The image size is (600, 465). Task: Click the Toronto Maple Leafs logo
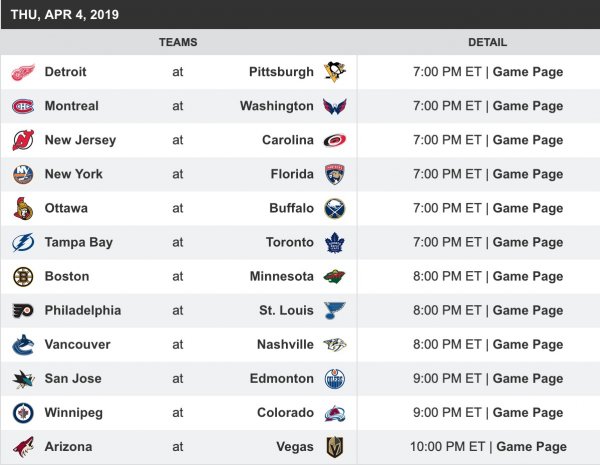pyautogui.click(x=334, y=242)
